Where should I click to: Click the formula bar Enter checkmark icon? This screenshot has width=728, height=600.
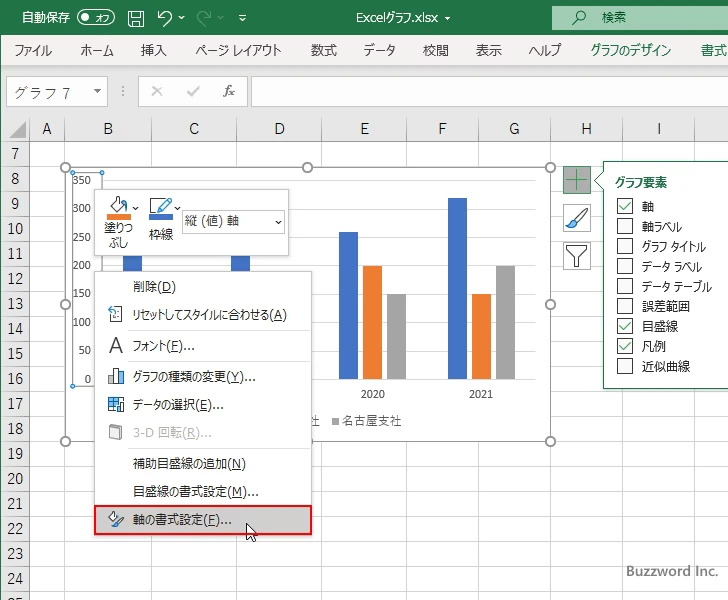pos(193,91)
